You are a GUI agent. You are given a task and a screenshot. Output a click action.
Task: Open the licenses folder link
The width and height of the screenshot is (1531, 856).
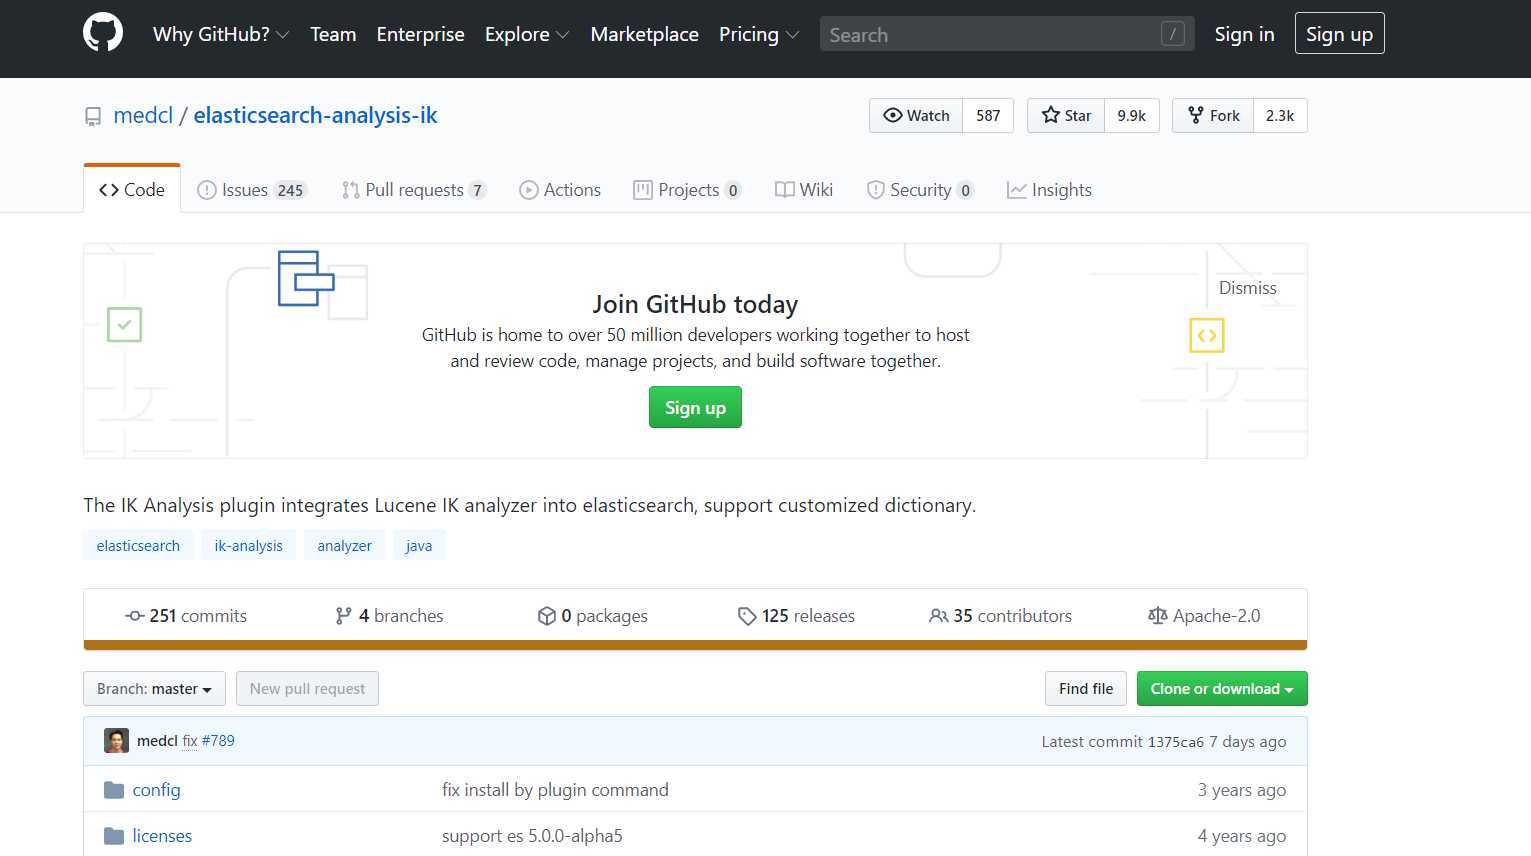pyautogui.click(x=162, y=836)
